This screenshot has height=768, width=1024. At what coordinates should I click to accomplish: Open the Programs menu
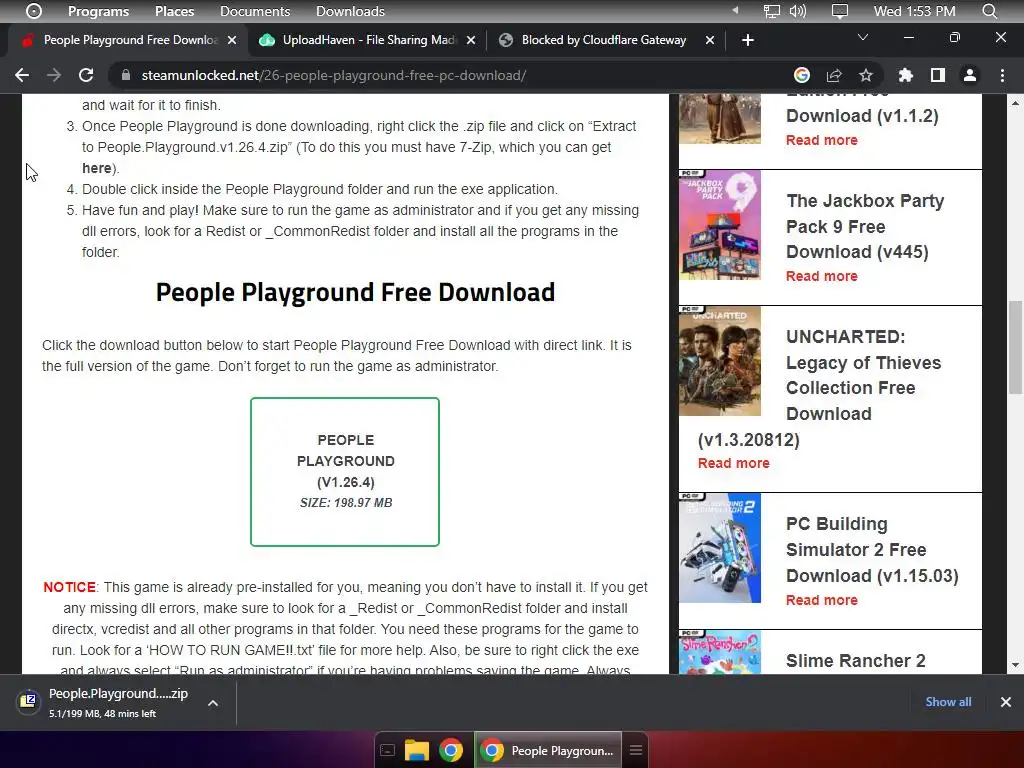click(x=98, y=11)
